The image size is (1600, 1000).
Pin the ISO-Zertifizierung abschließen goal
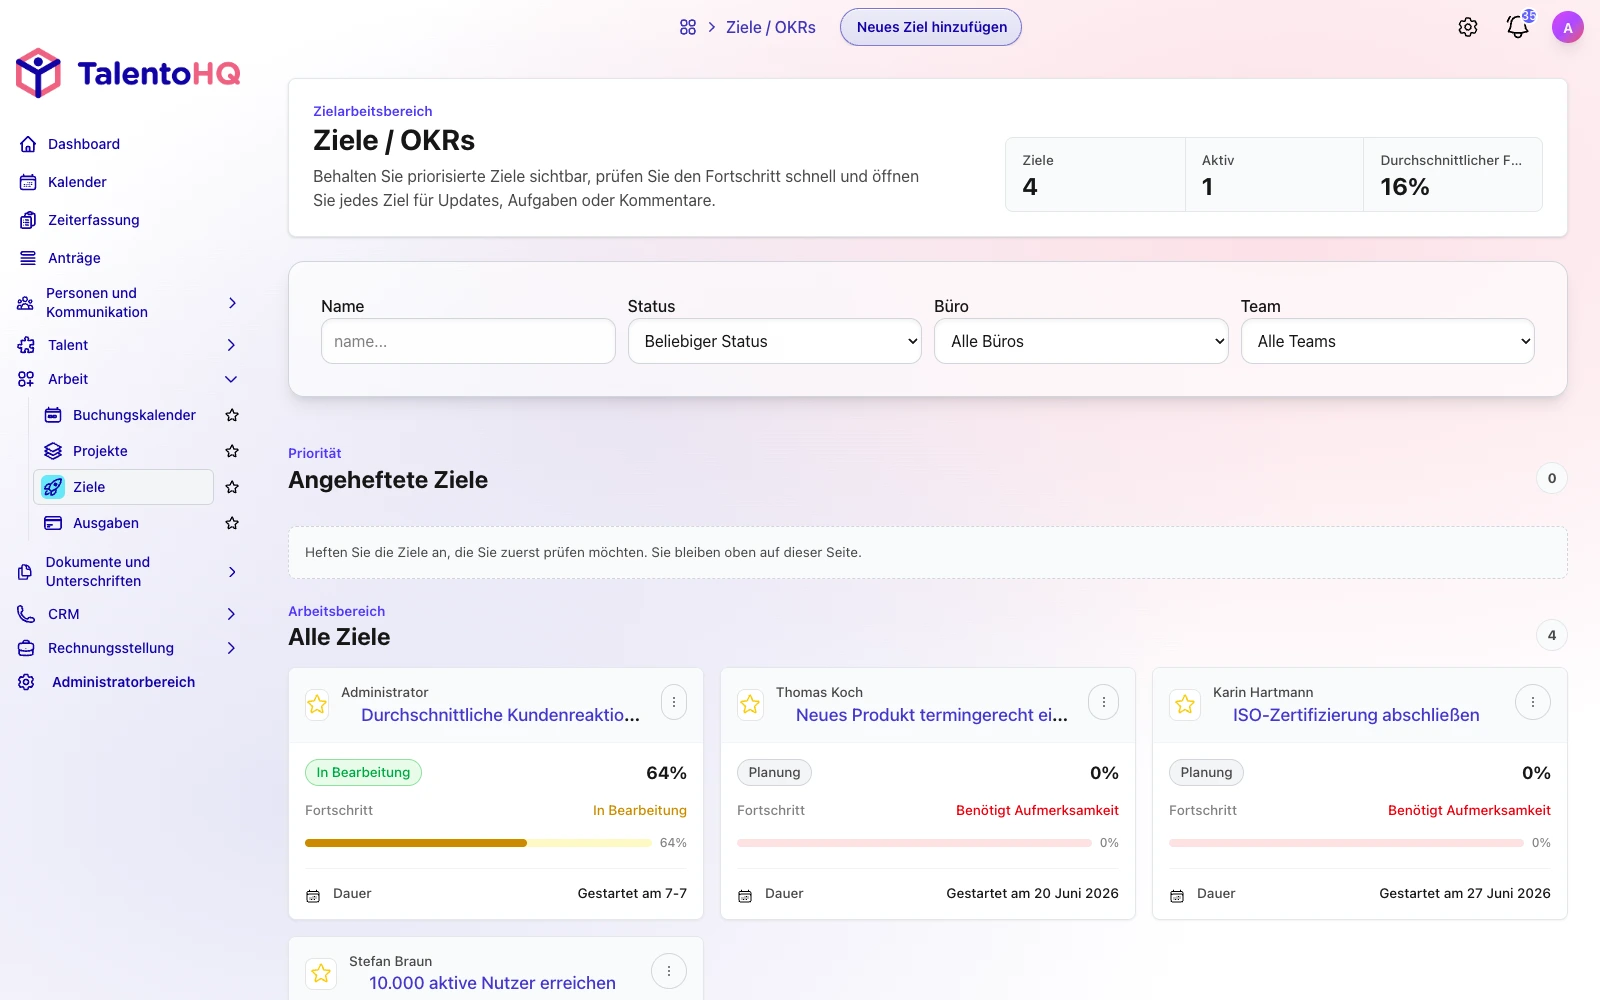(x=1185, y=704)
